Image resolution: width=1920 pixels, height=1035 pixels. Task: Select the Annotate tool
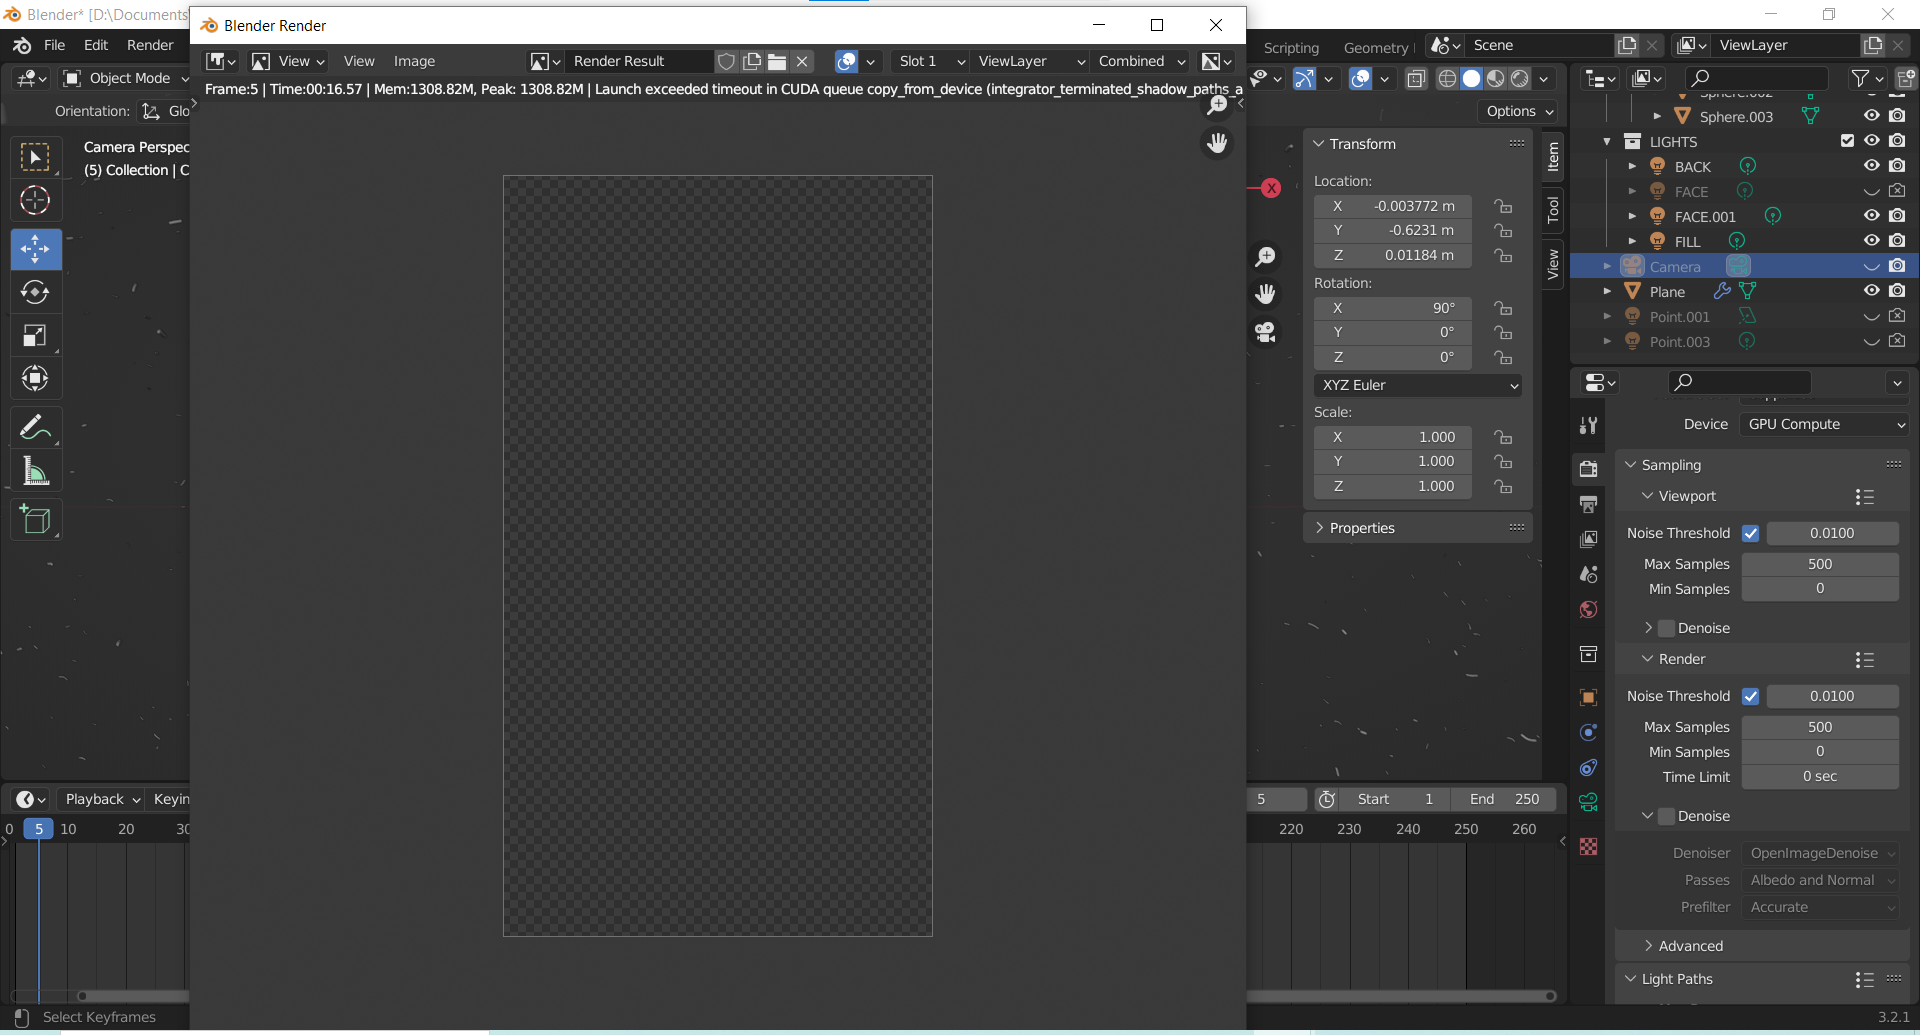(36, 427)
